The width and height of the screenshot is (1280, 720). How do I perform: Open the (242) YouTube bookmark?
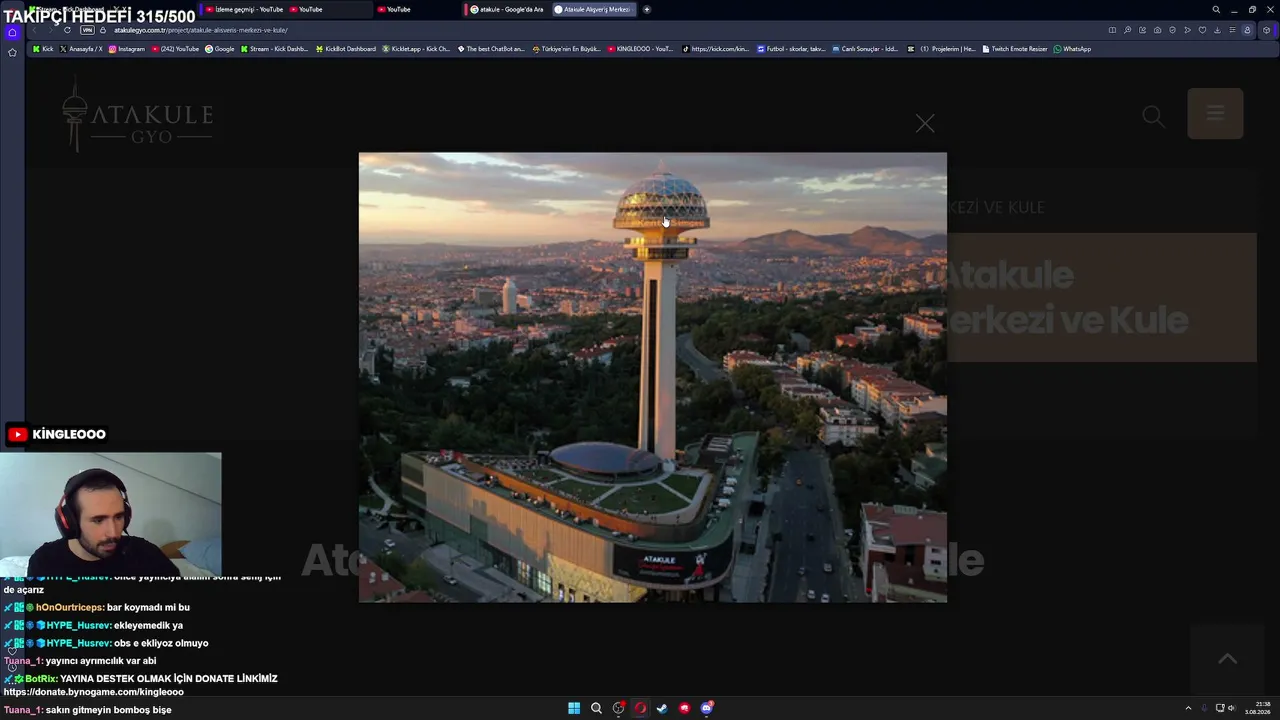click(175, 49)
